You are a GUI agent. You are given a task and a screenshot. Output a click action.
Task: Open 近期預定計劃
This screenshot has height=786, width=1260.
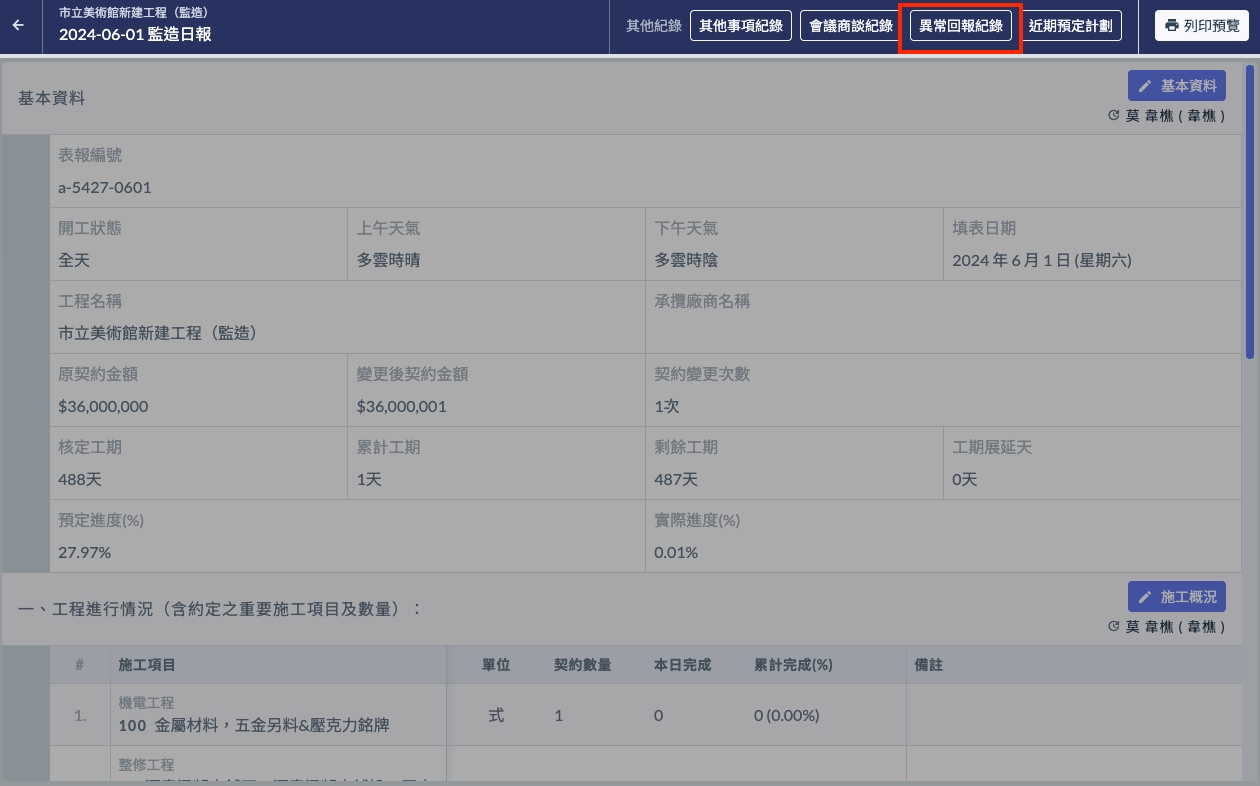click(1070, 26)
